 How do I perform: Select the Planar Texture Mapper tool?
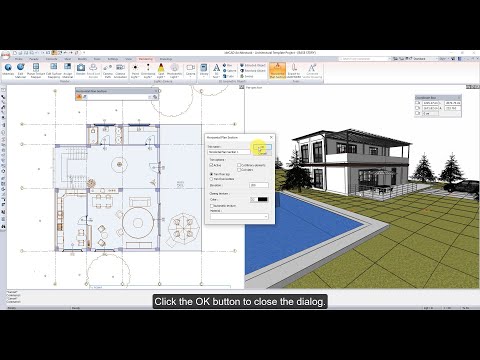(36, 70)
